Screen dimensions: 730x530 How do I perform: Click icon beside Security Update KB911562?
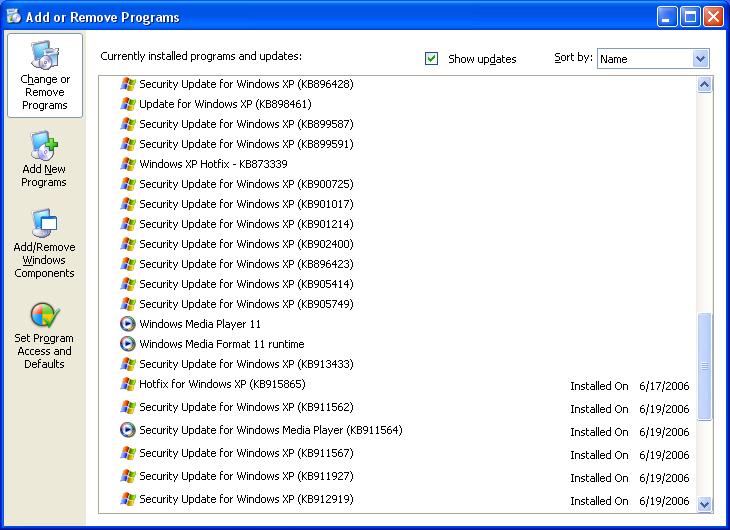pyautogui.click(x=128, y=407)
